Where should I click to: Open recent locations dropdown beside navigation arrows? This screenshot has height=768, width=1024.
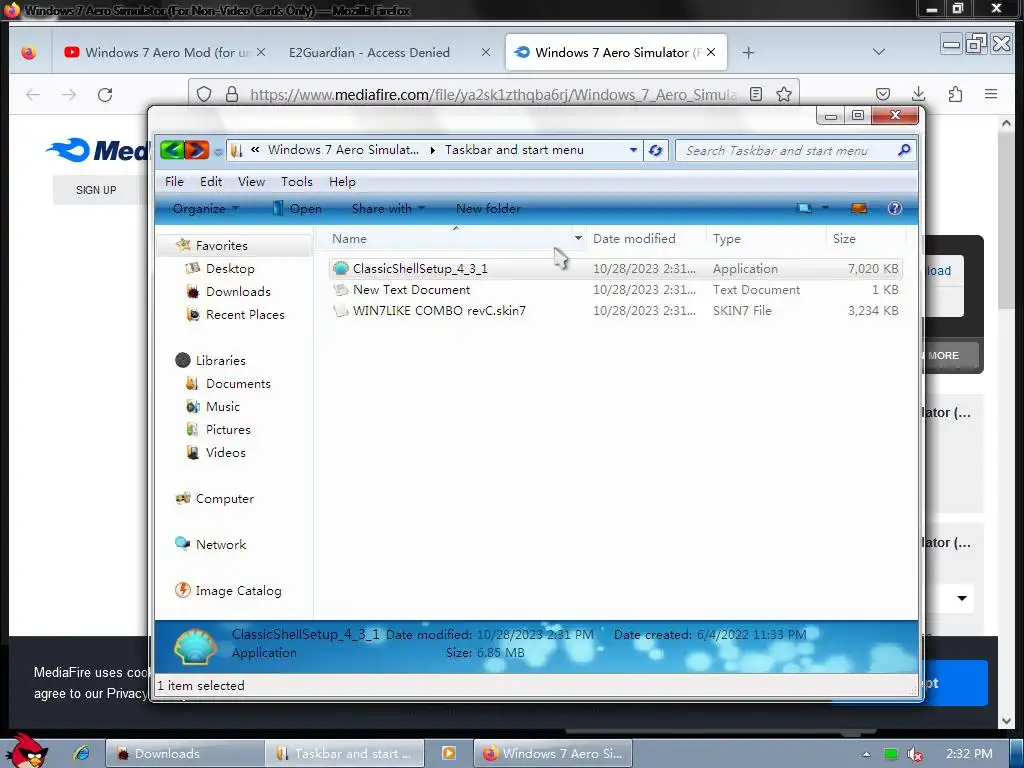click(x=217, y=152)
